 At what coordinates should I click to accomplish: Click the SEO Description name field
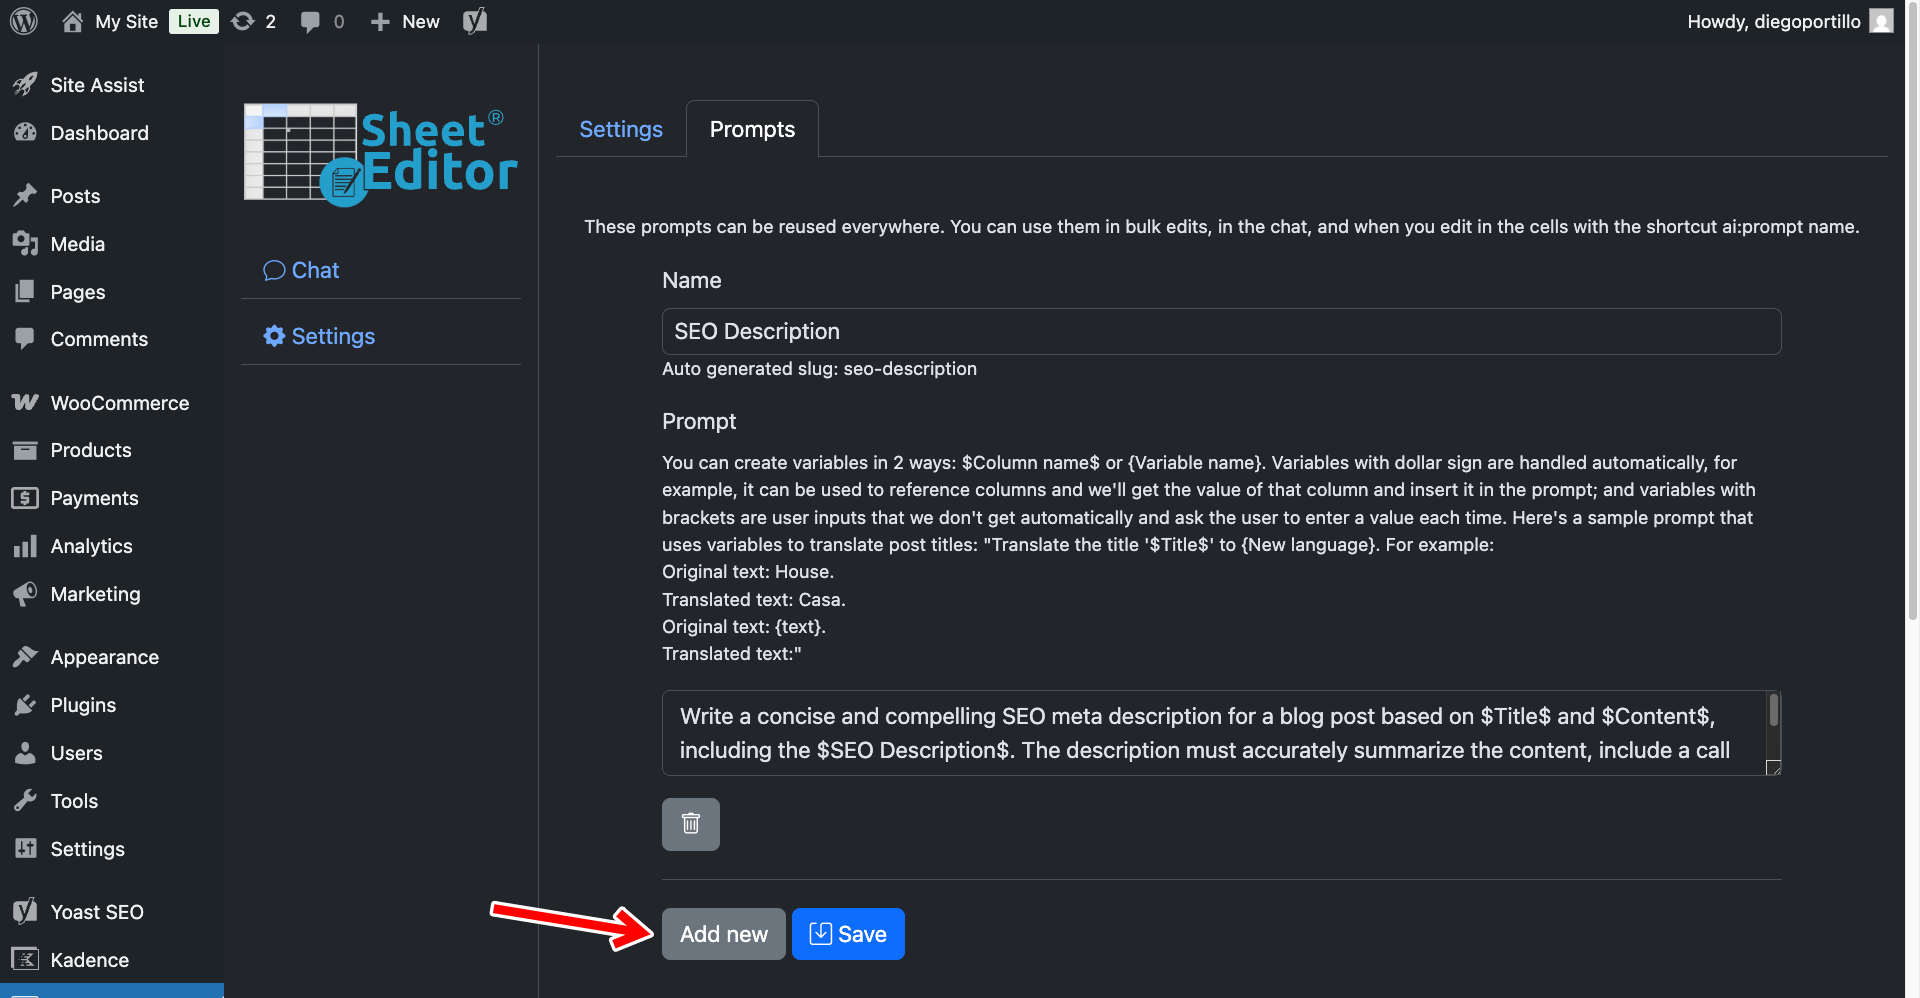click(1220, 331)
